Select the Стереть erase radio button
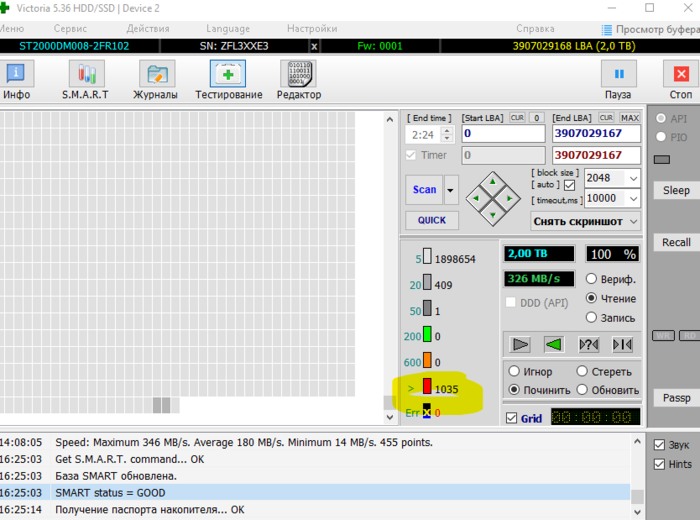 point(582,371)
